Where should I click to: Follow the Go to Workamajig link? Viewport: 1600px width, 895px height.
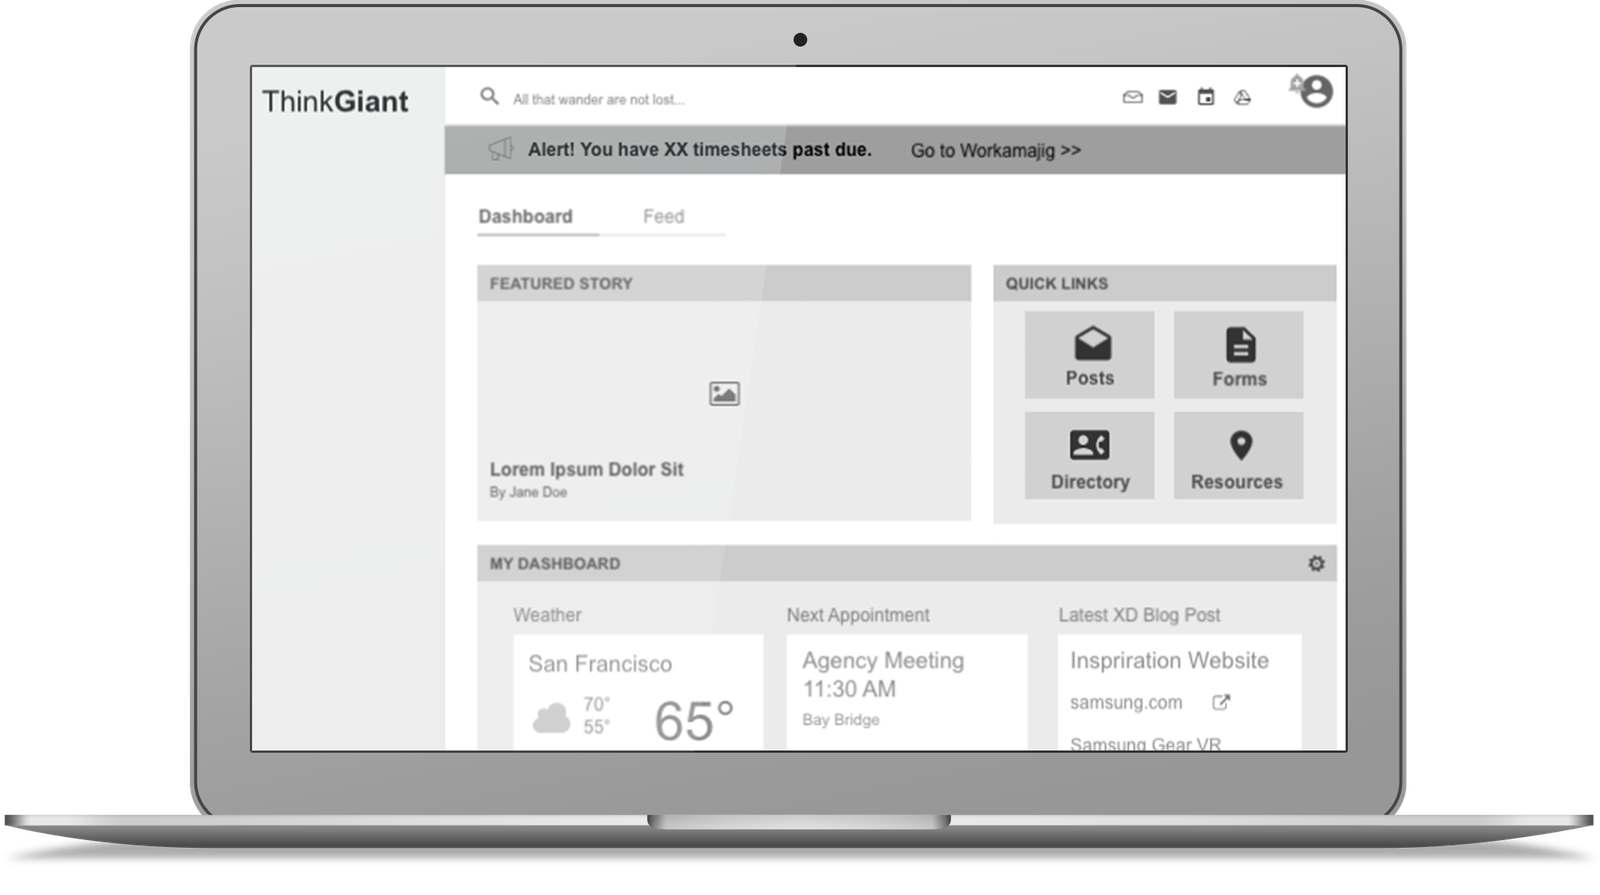pos(995,151)
